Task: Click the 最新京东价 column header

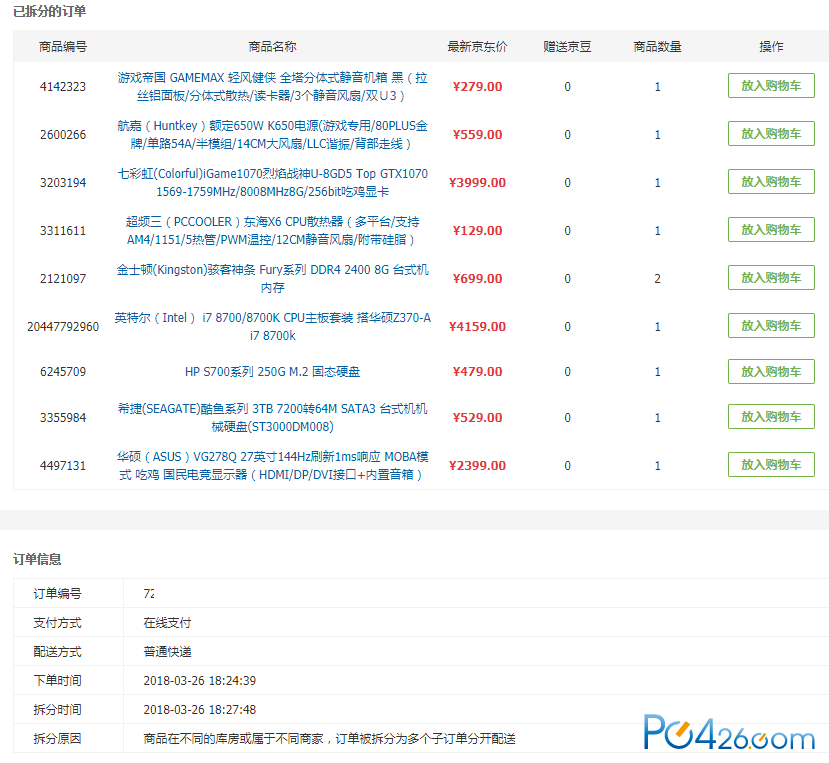Action: point(477,47)
